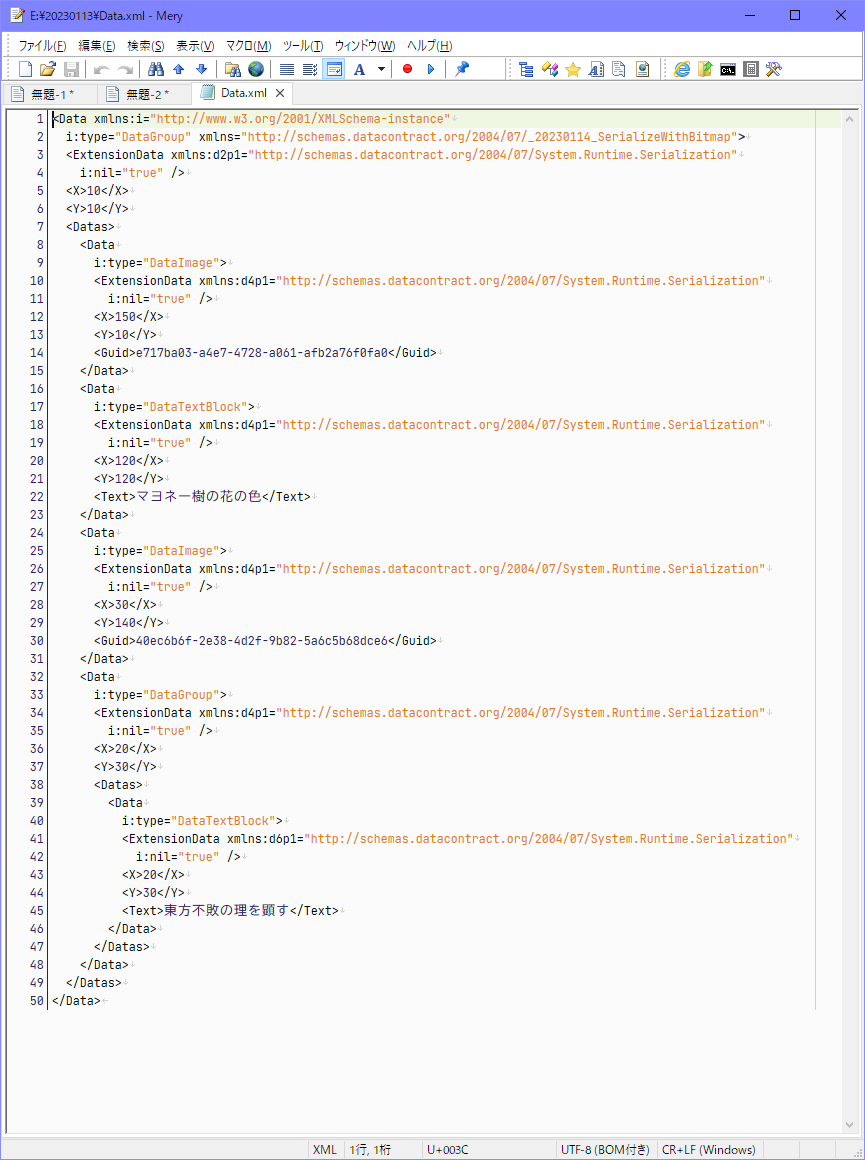
Task: Launch the command prompt icon
Action: point(726,68)
